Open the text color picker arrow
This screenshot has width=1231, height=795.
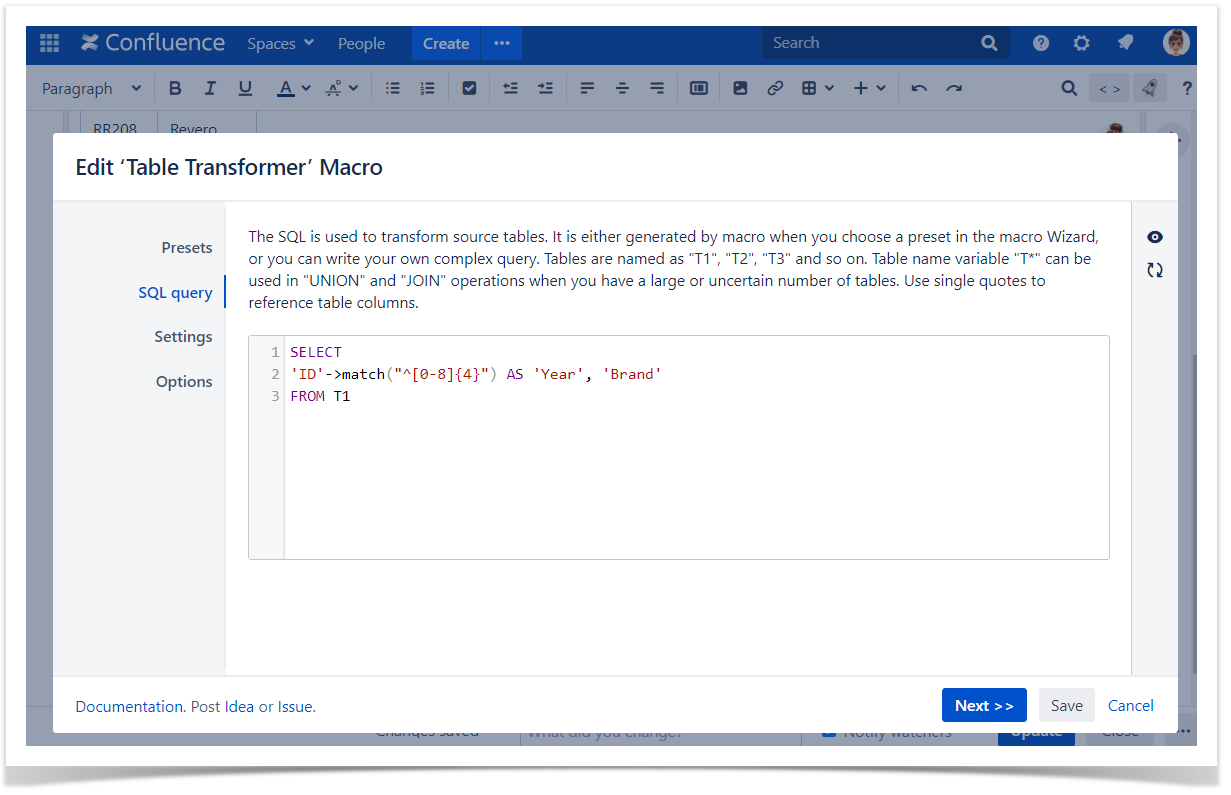[x=306, y=88]
